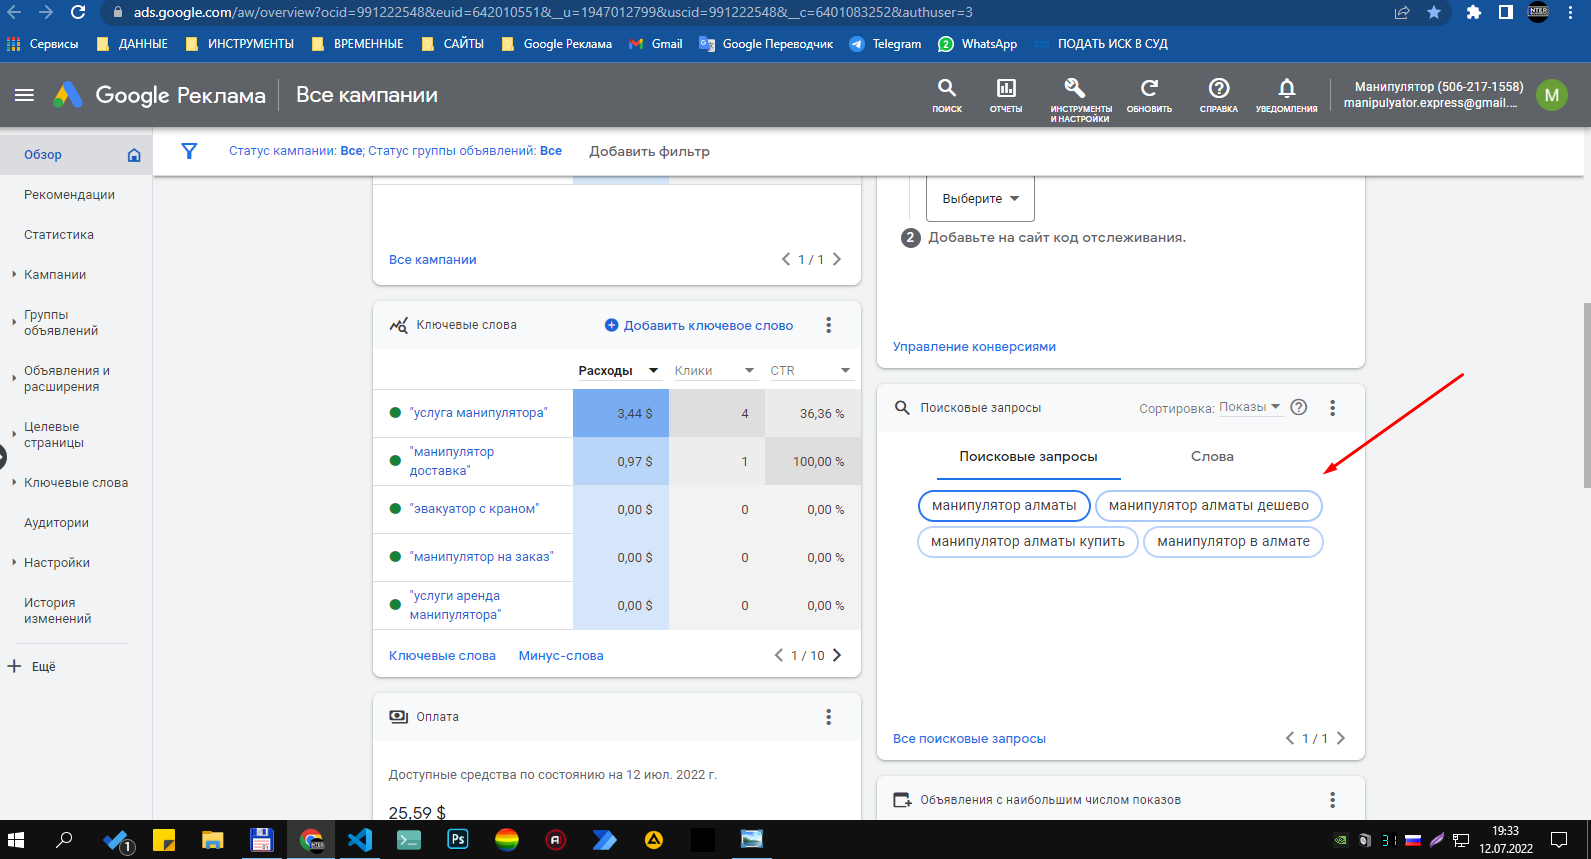The width and height of the screenshot is (1591, 859).
Task: Open Keywords card three-dot menu
Action: click(828, 325)
